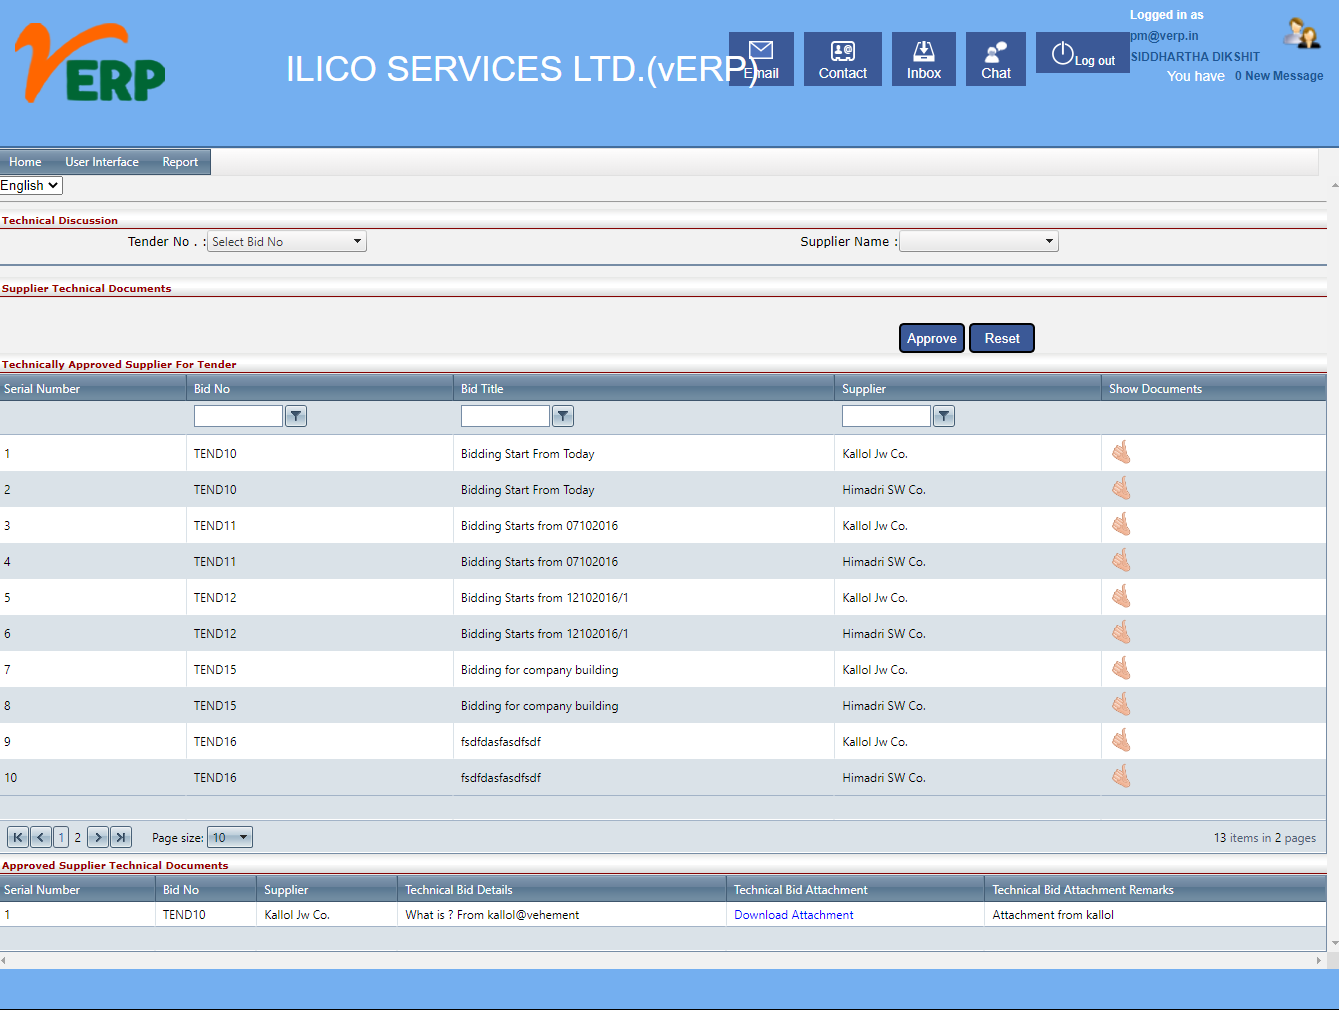Go to first page of grid
The image size is (1339, 1010).
[x=18, y=837]
